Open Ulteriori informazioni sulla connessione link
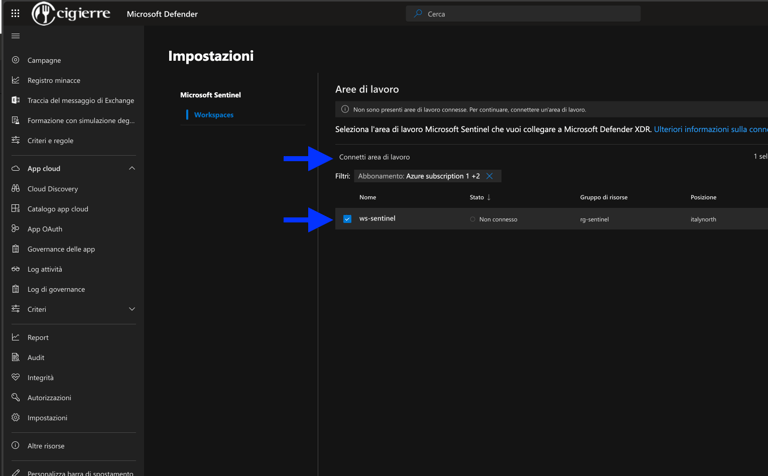 tap(711, 129)
